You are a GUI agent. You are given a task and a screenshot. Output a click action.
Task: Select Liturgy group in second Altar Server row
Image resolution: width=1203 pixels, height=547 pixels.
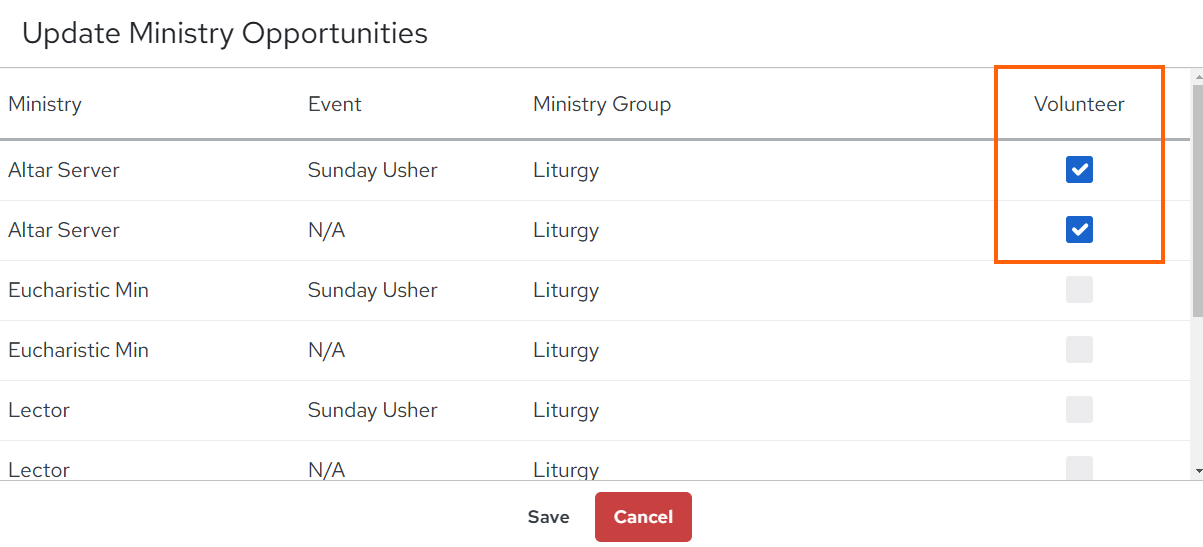pyautogui.click(x=566, y=230)
